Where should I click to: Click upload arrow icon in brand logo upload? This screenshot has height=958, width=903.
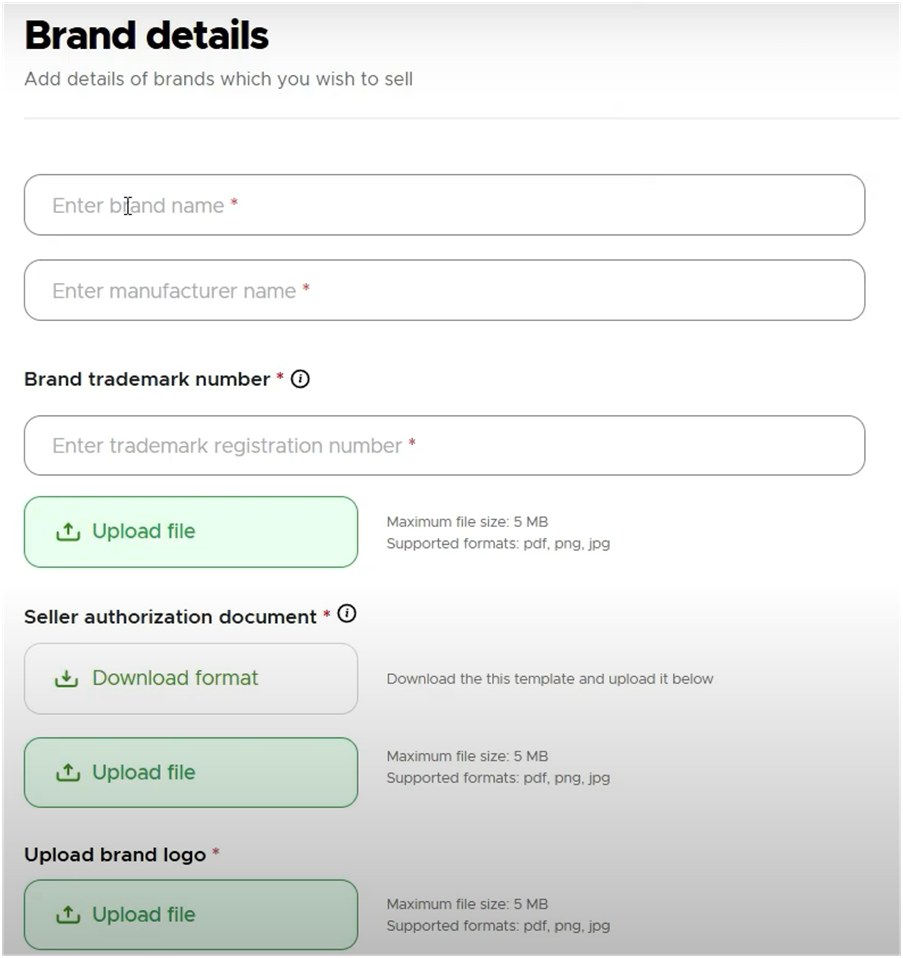pos(68,915)
